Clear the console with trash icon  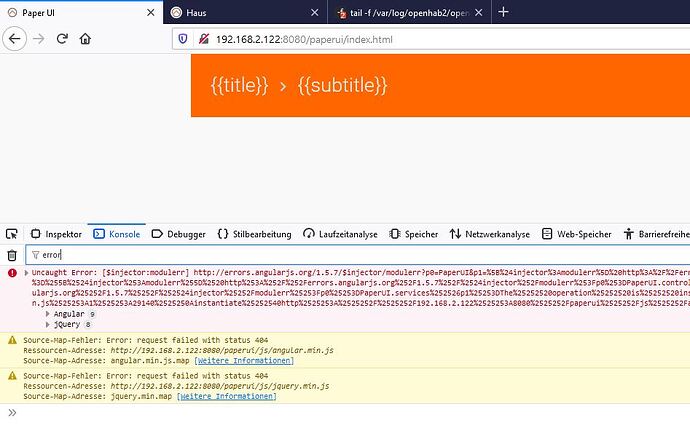pos(12,255)
